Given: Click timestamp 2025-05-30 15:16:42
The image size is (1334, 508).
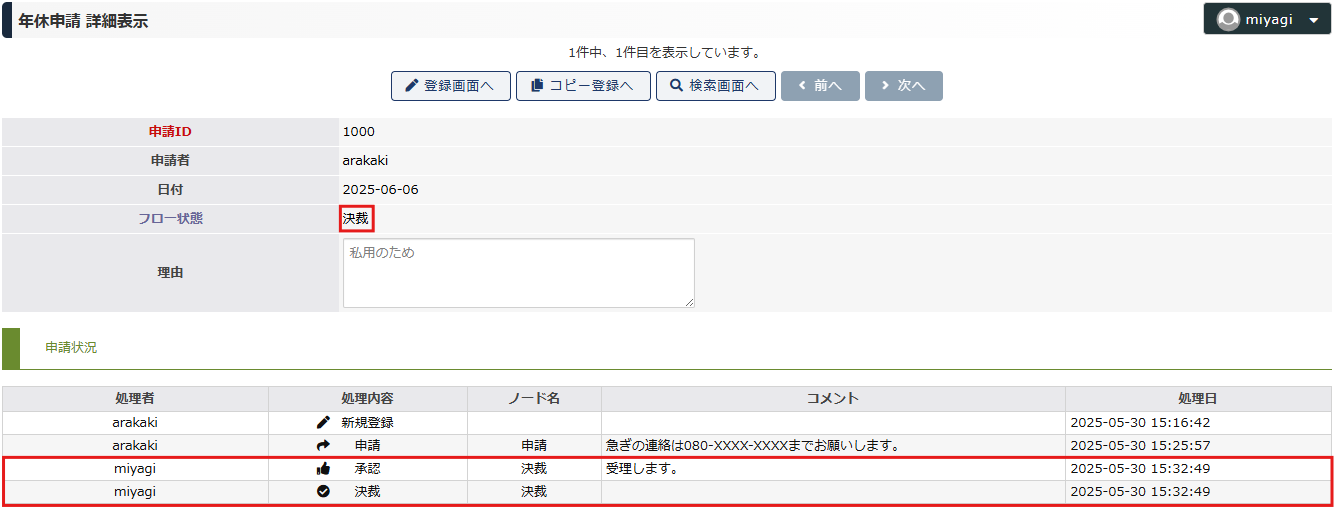Looking at the screenshot, I should [1140, 423].
